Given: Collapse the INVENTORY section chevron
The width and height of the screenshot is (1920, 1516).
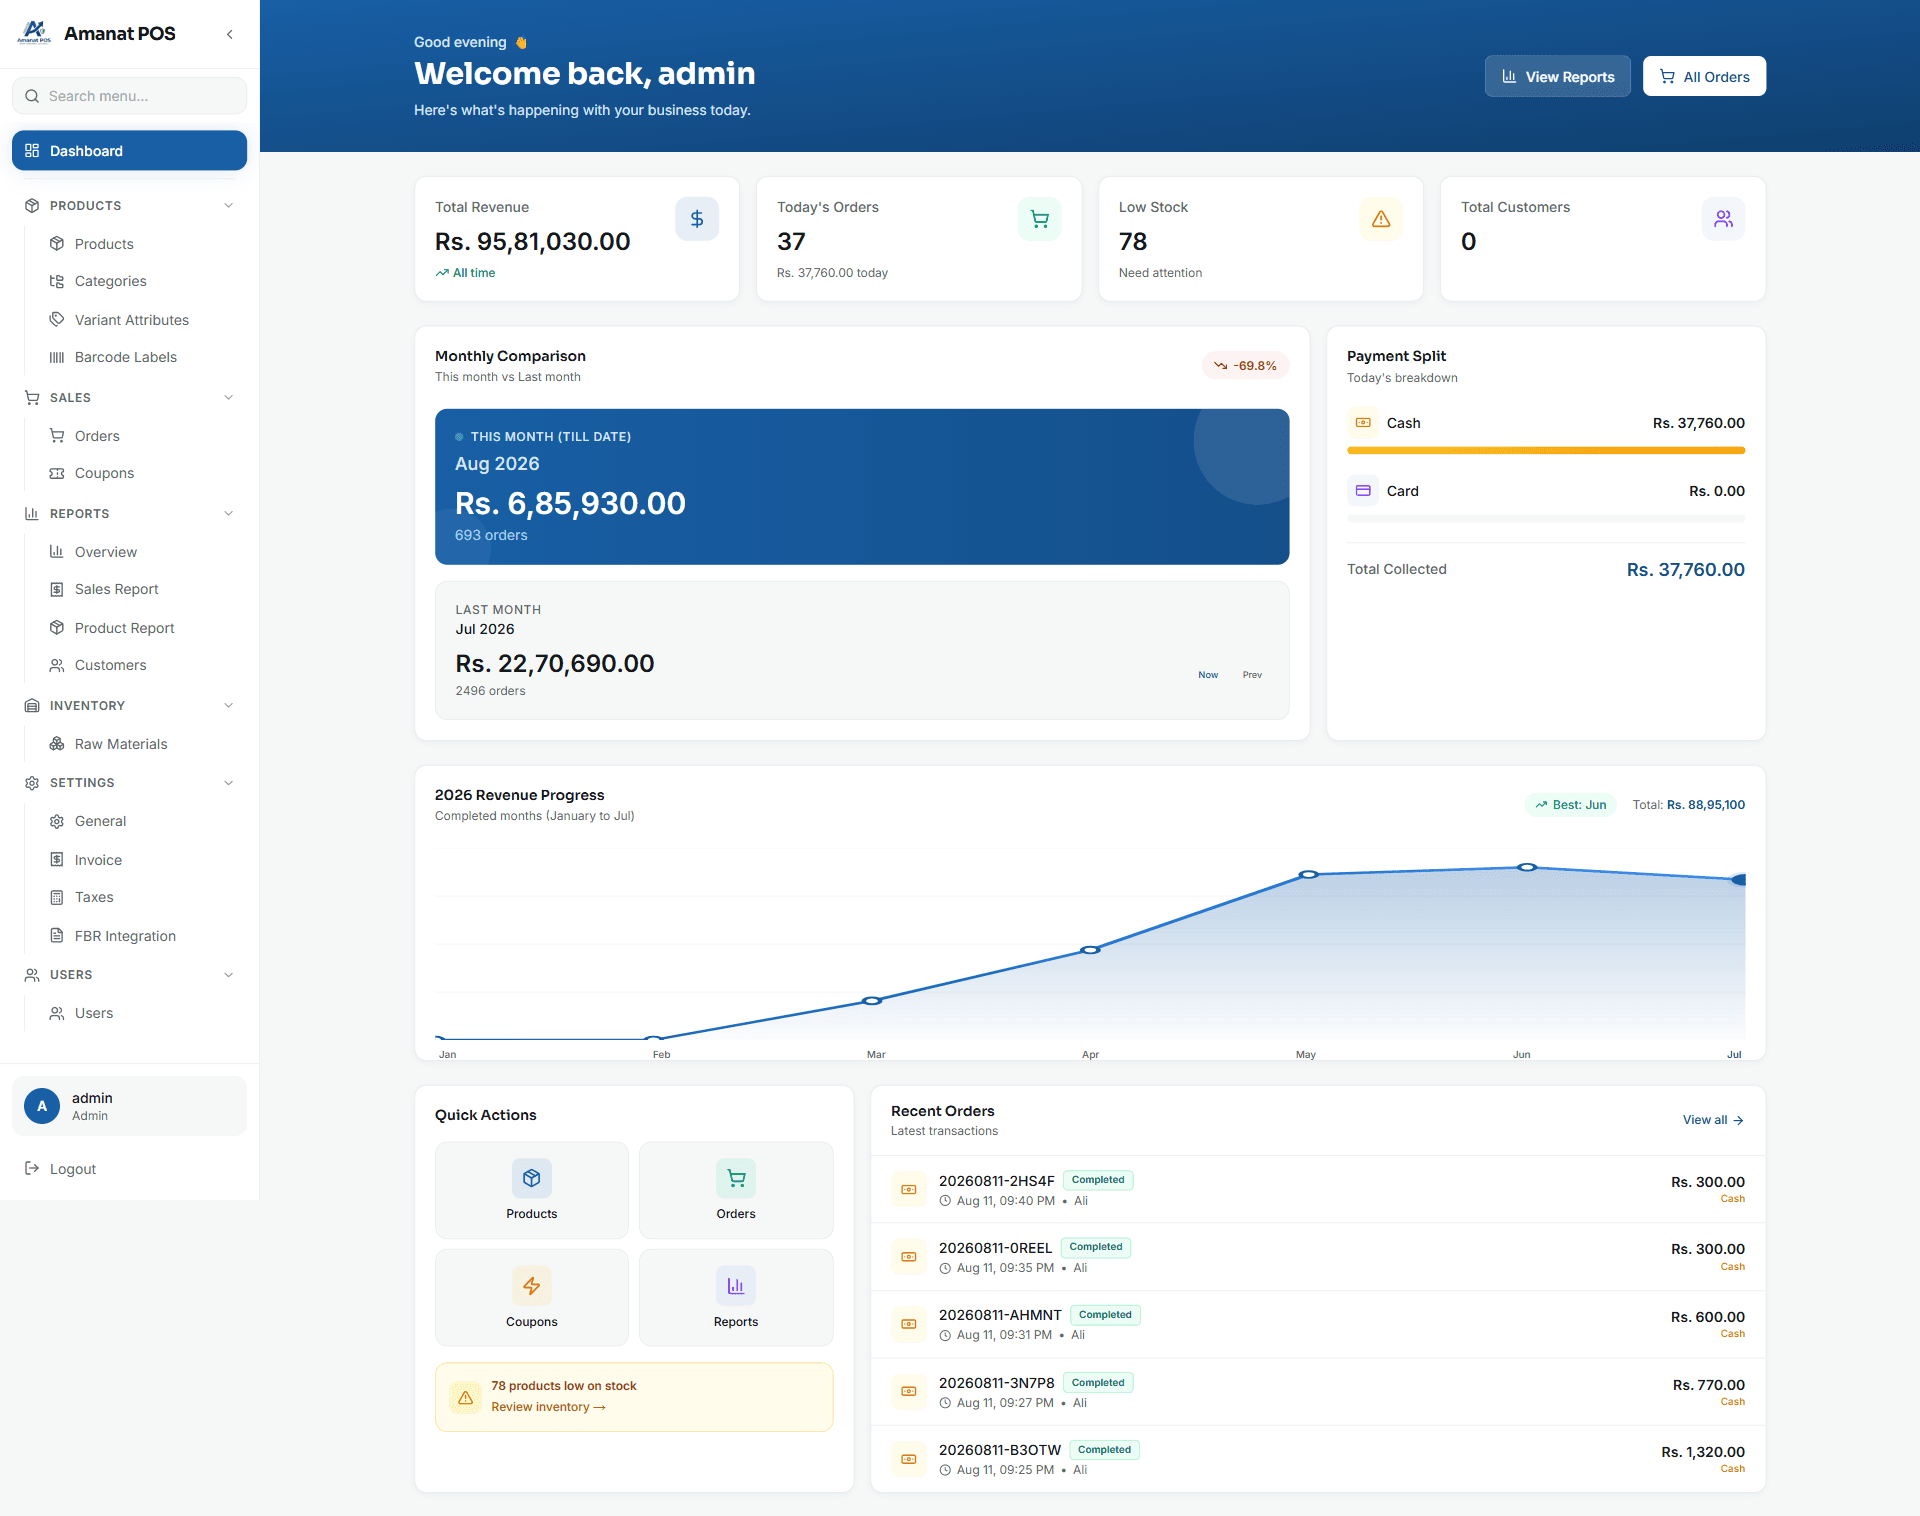Looking at the screenshot, I should (x=229, y=705).
